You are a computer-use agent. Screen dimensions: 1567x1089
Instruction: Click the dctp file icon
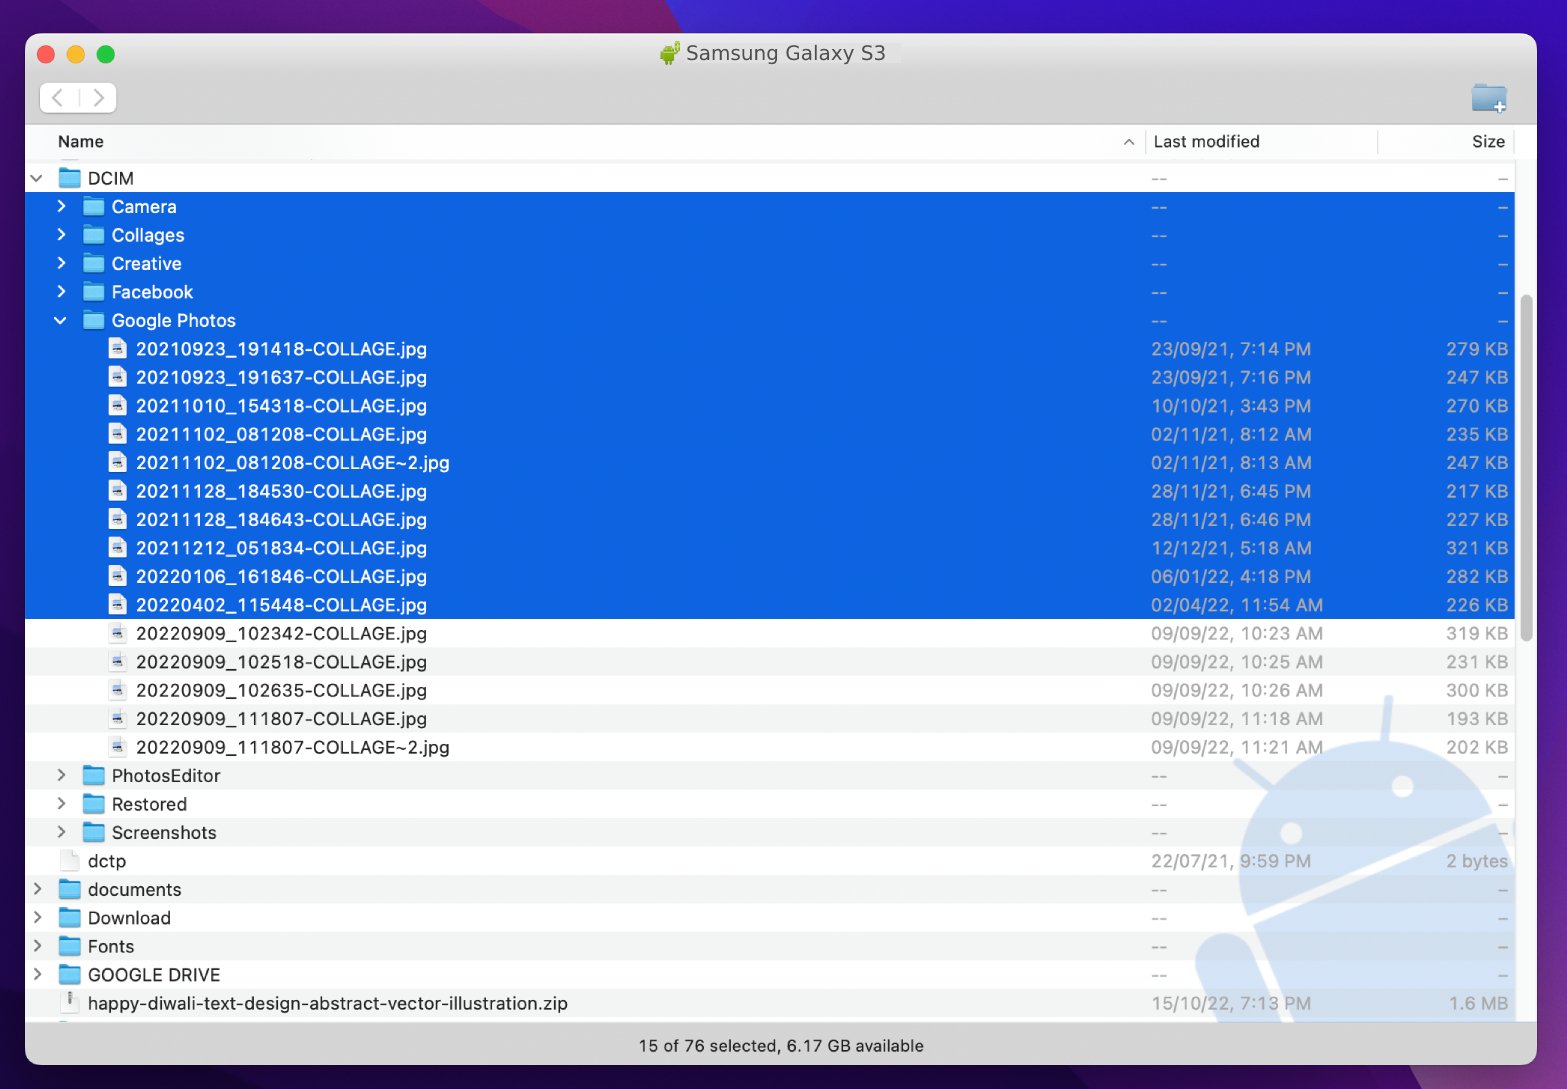pyautogui.click(x=69, y=861)
